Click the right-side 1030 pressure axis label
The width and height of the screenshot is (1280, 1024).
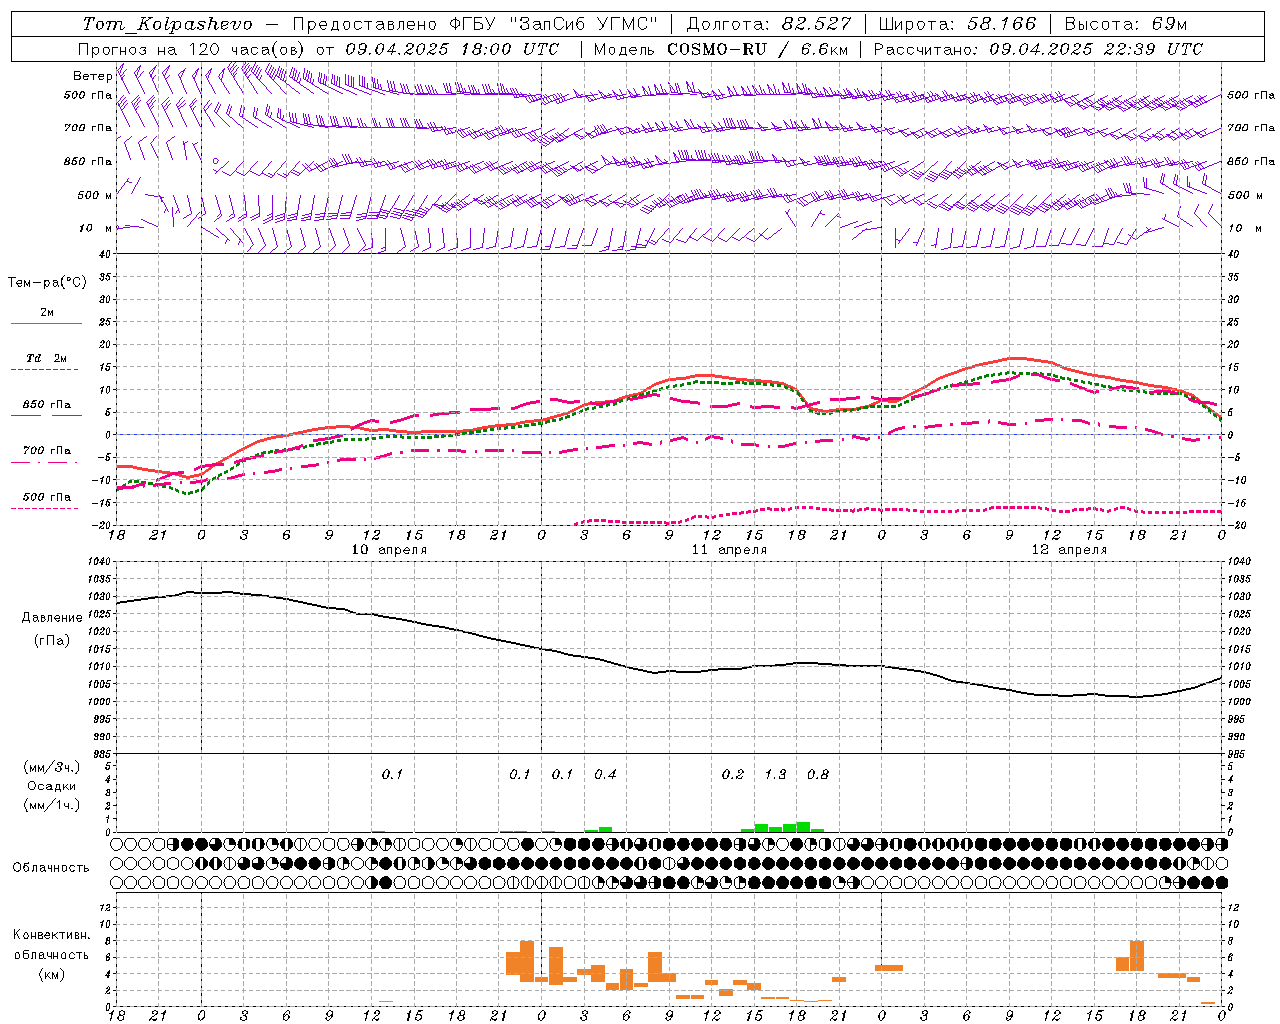[x=1239, y=597]
